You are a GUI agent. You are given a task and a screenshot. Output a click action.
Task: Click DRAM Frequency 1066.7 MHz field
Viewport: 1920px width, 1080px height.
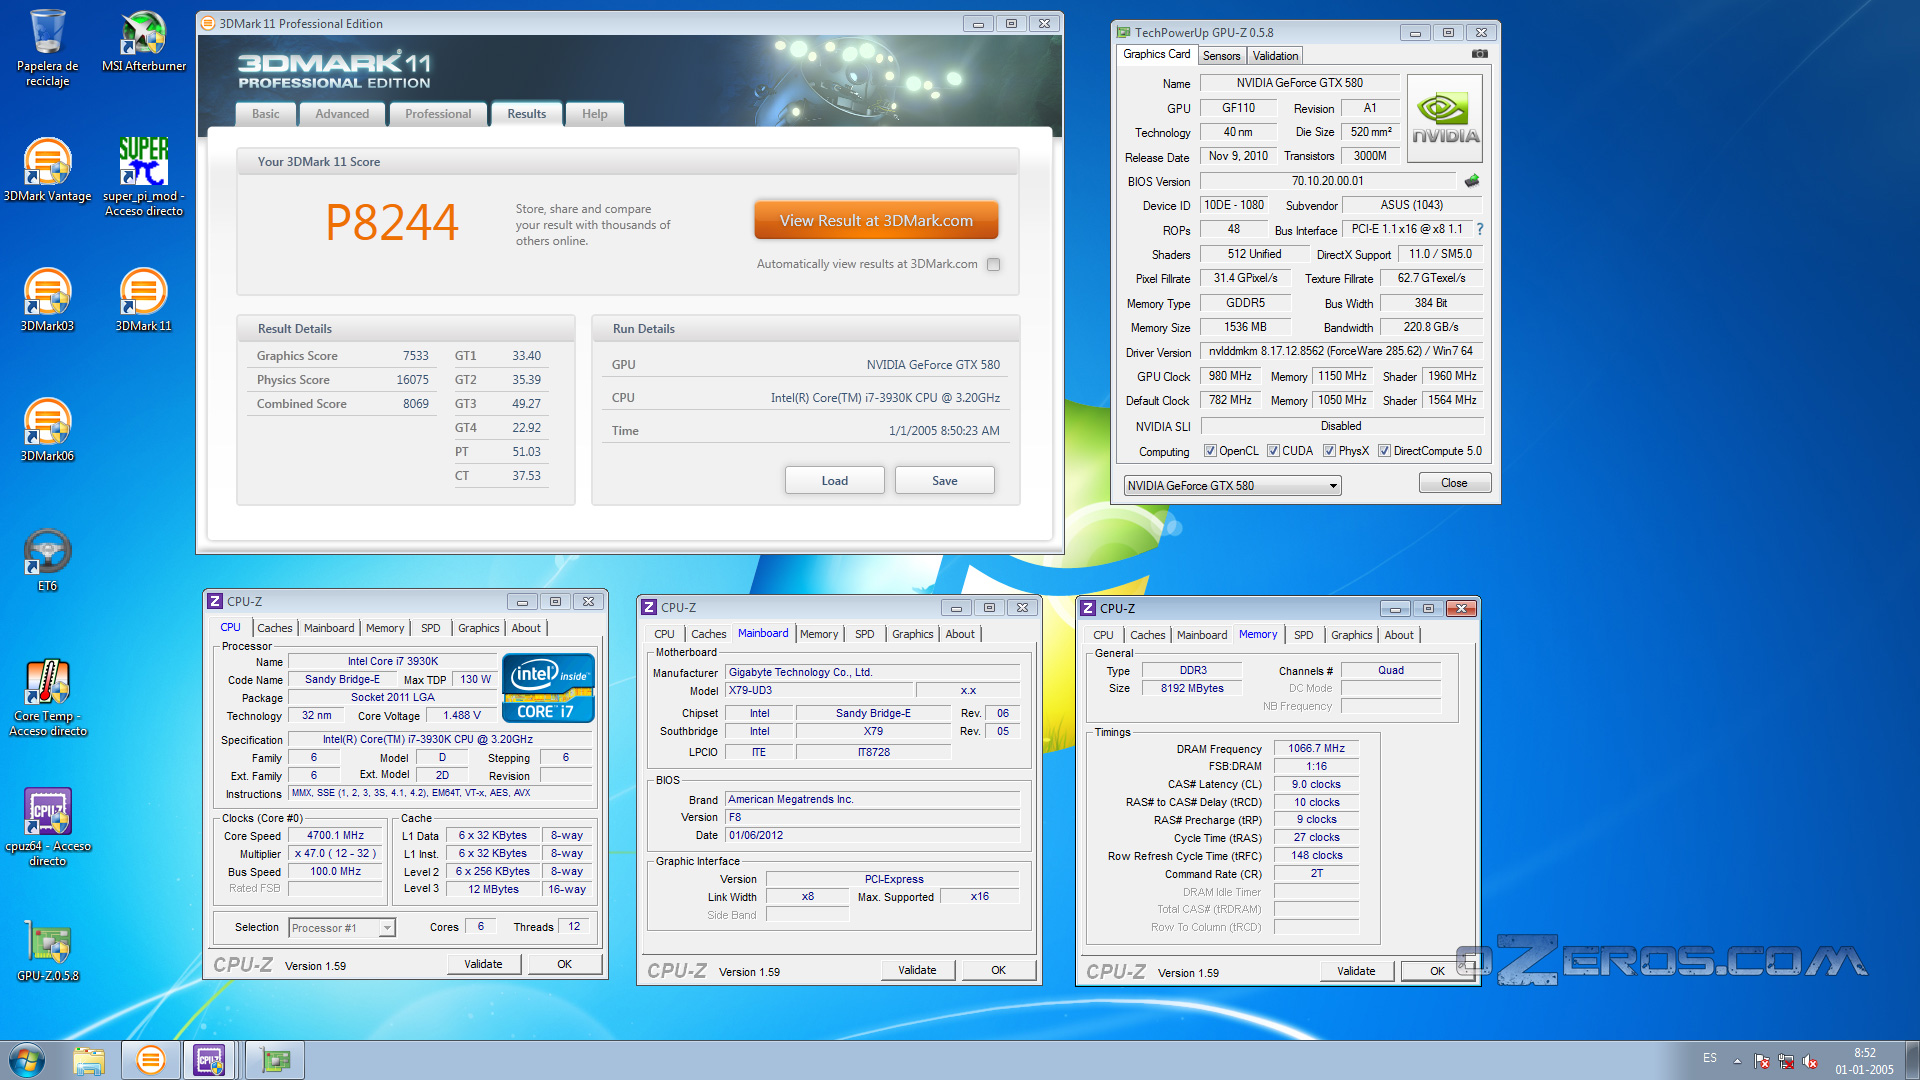tap(1316, 748)
